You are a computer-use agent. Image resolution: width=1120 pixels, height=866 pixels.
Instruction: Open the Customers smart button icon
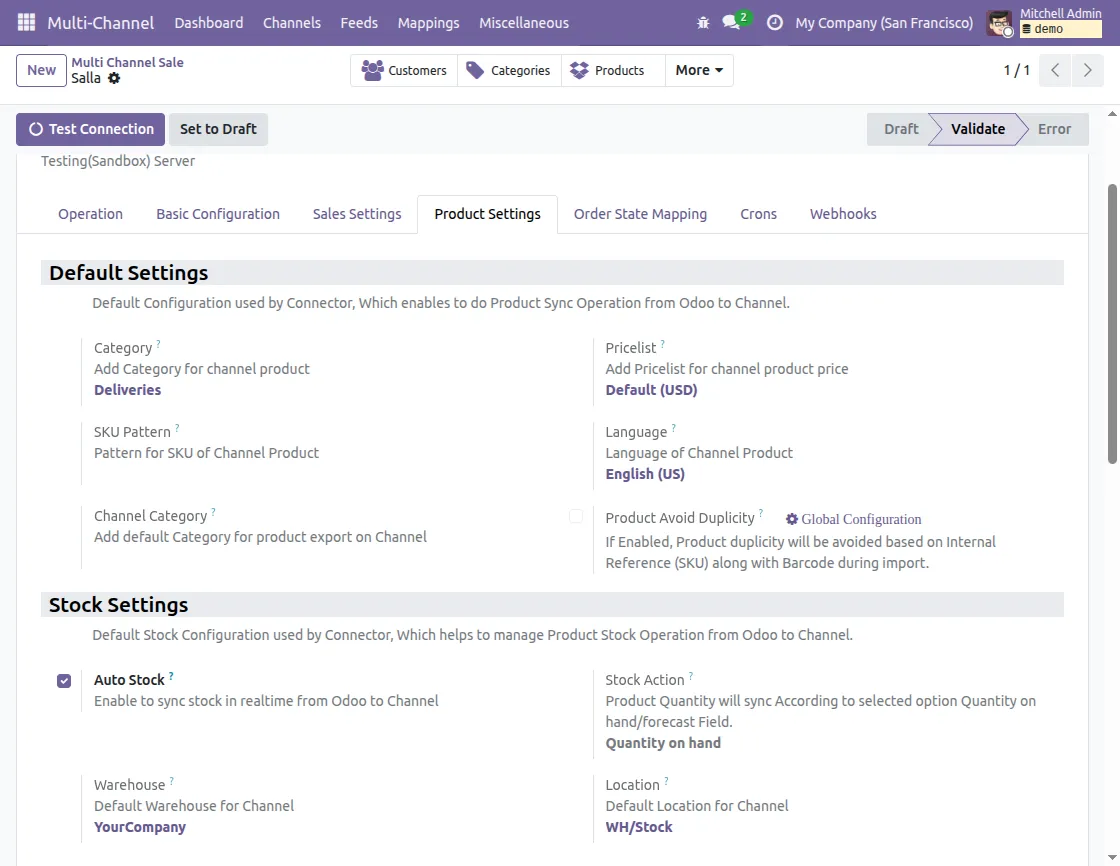point(375,70)
